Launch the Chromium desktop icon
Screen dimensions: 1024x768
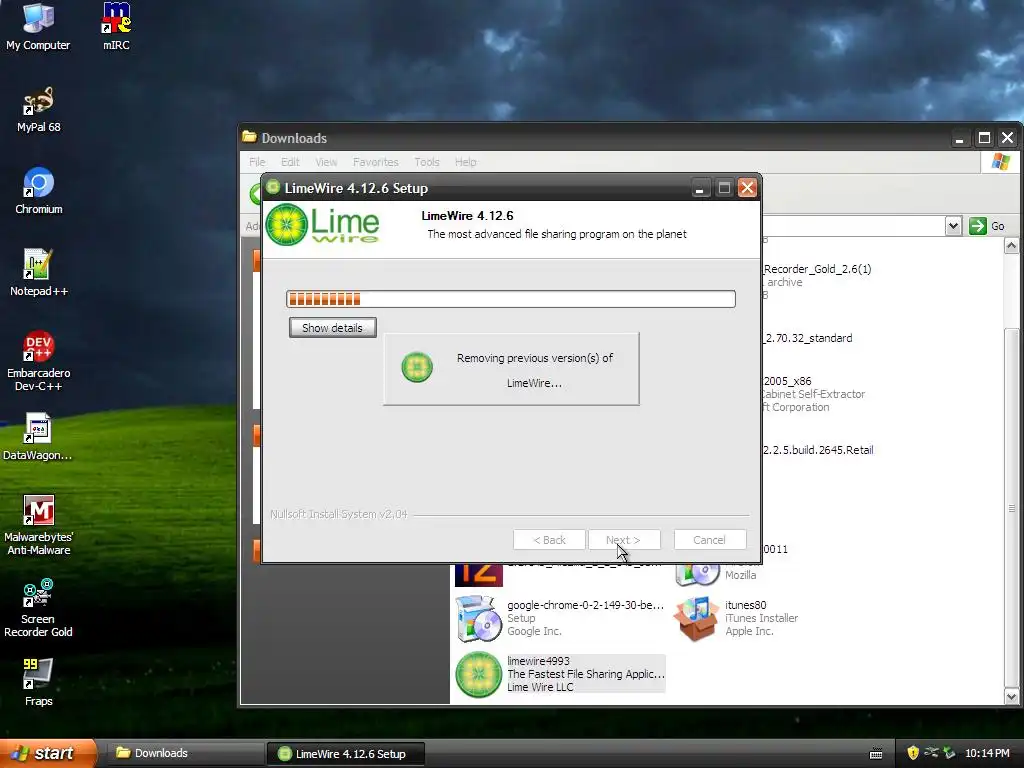click(39, 191)
